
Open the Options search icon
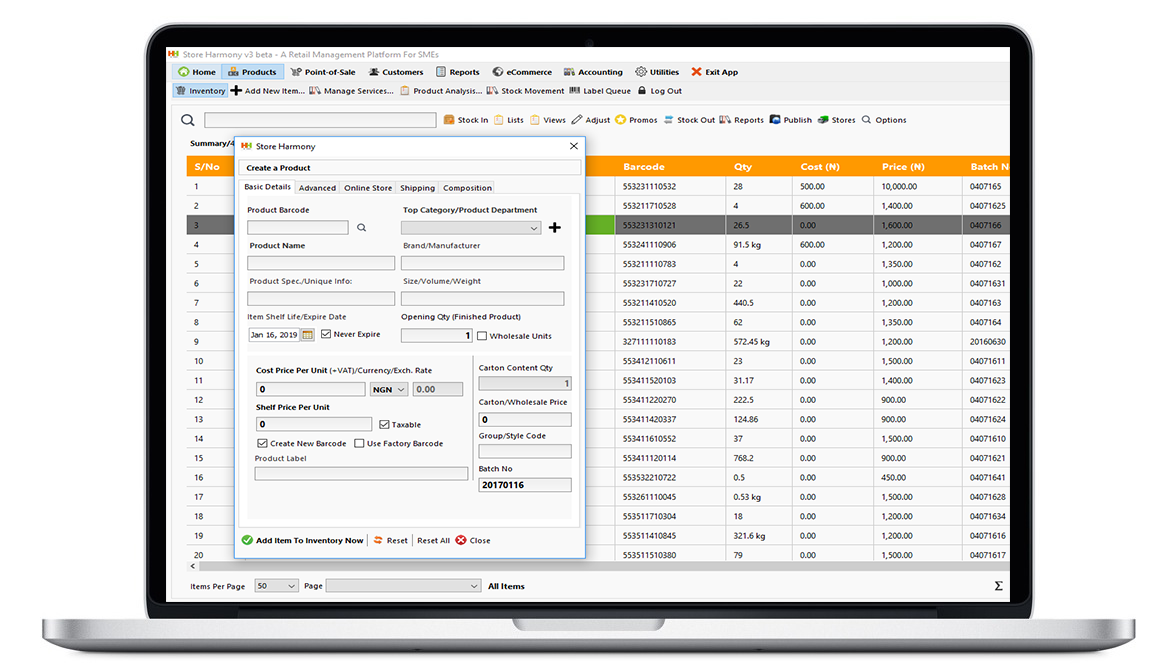[x=866, y=119]
